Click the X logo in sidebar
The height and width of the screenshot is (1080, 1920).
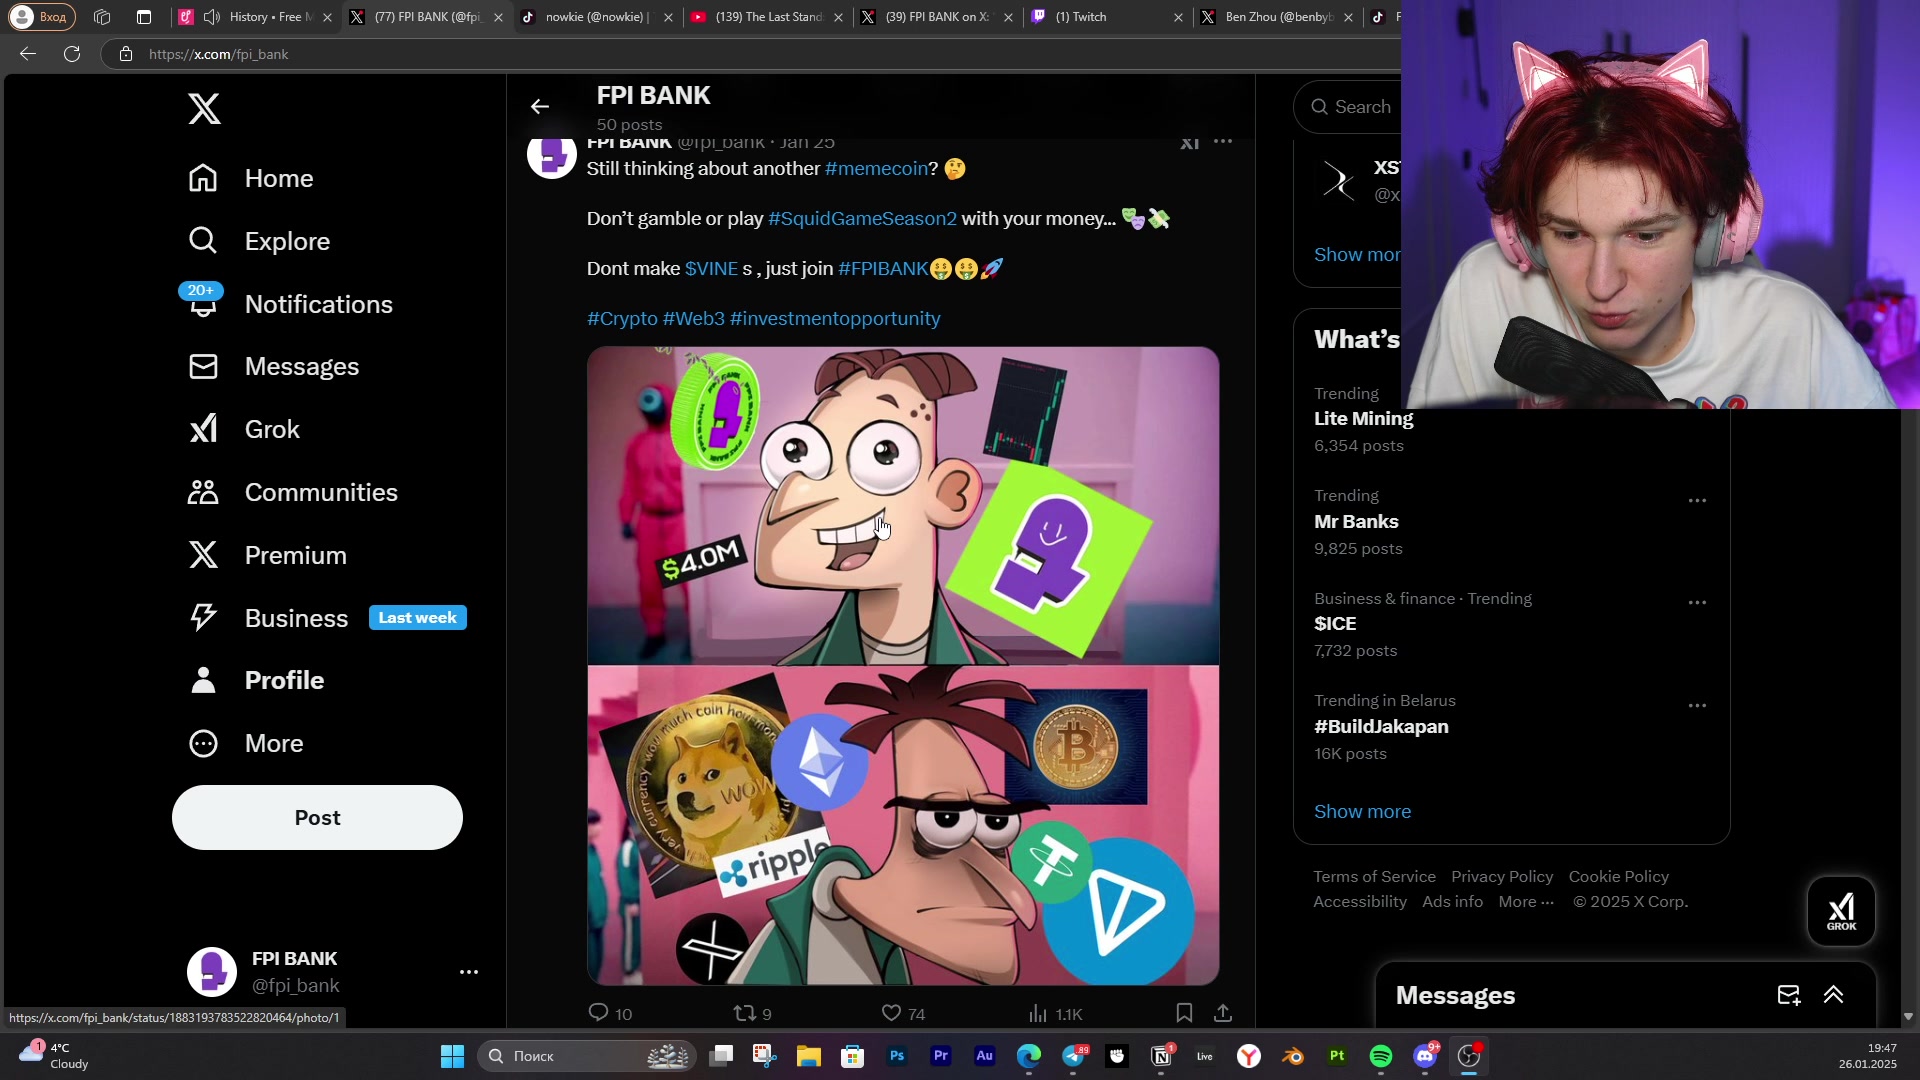coord(204,109)
